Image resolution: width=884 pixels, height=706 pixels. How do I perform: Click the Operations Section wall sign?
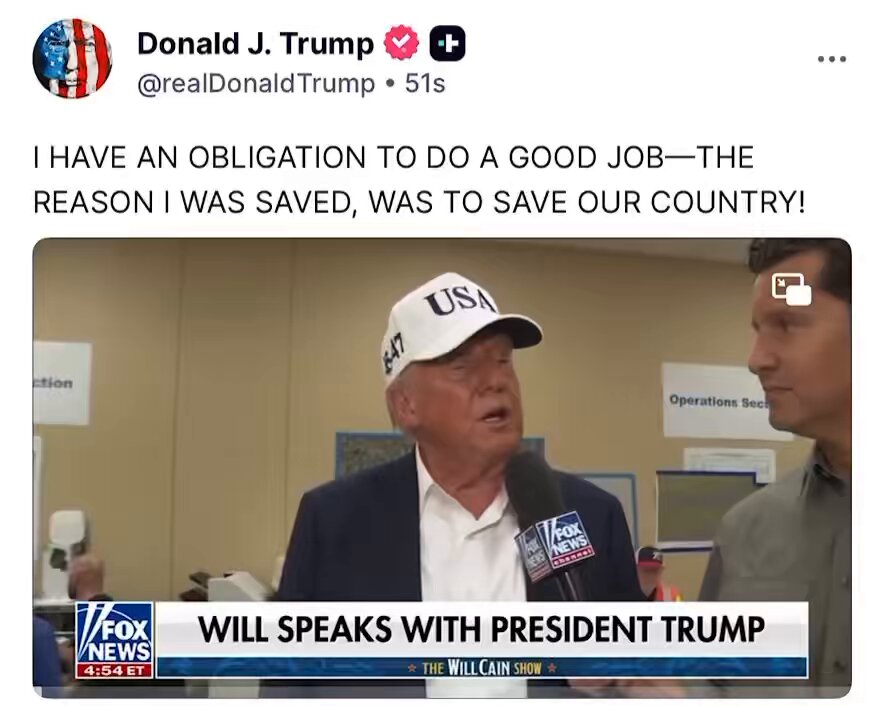tap(714, 401)
